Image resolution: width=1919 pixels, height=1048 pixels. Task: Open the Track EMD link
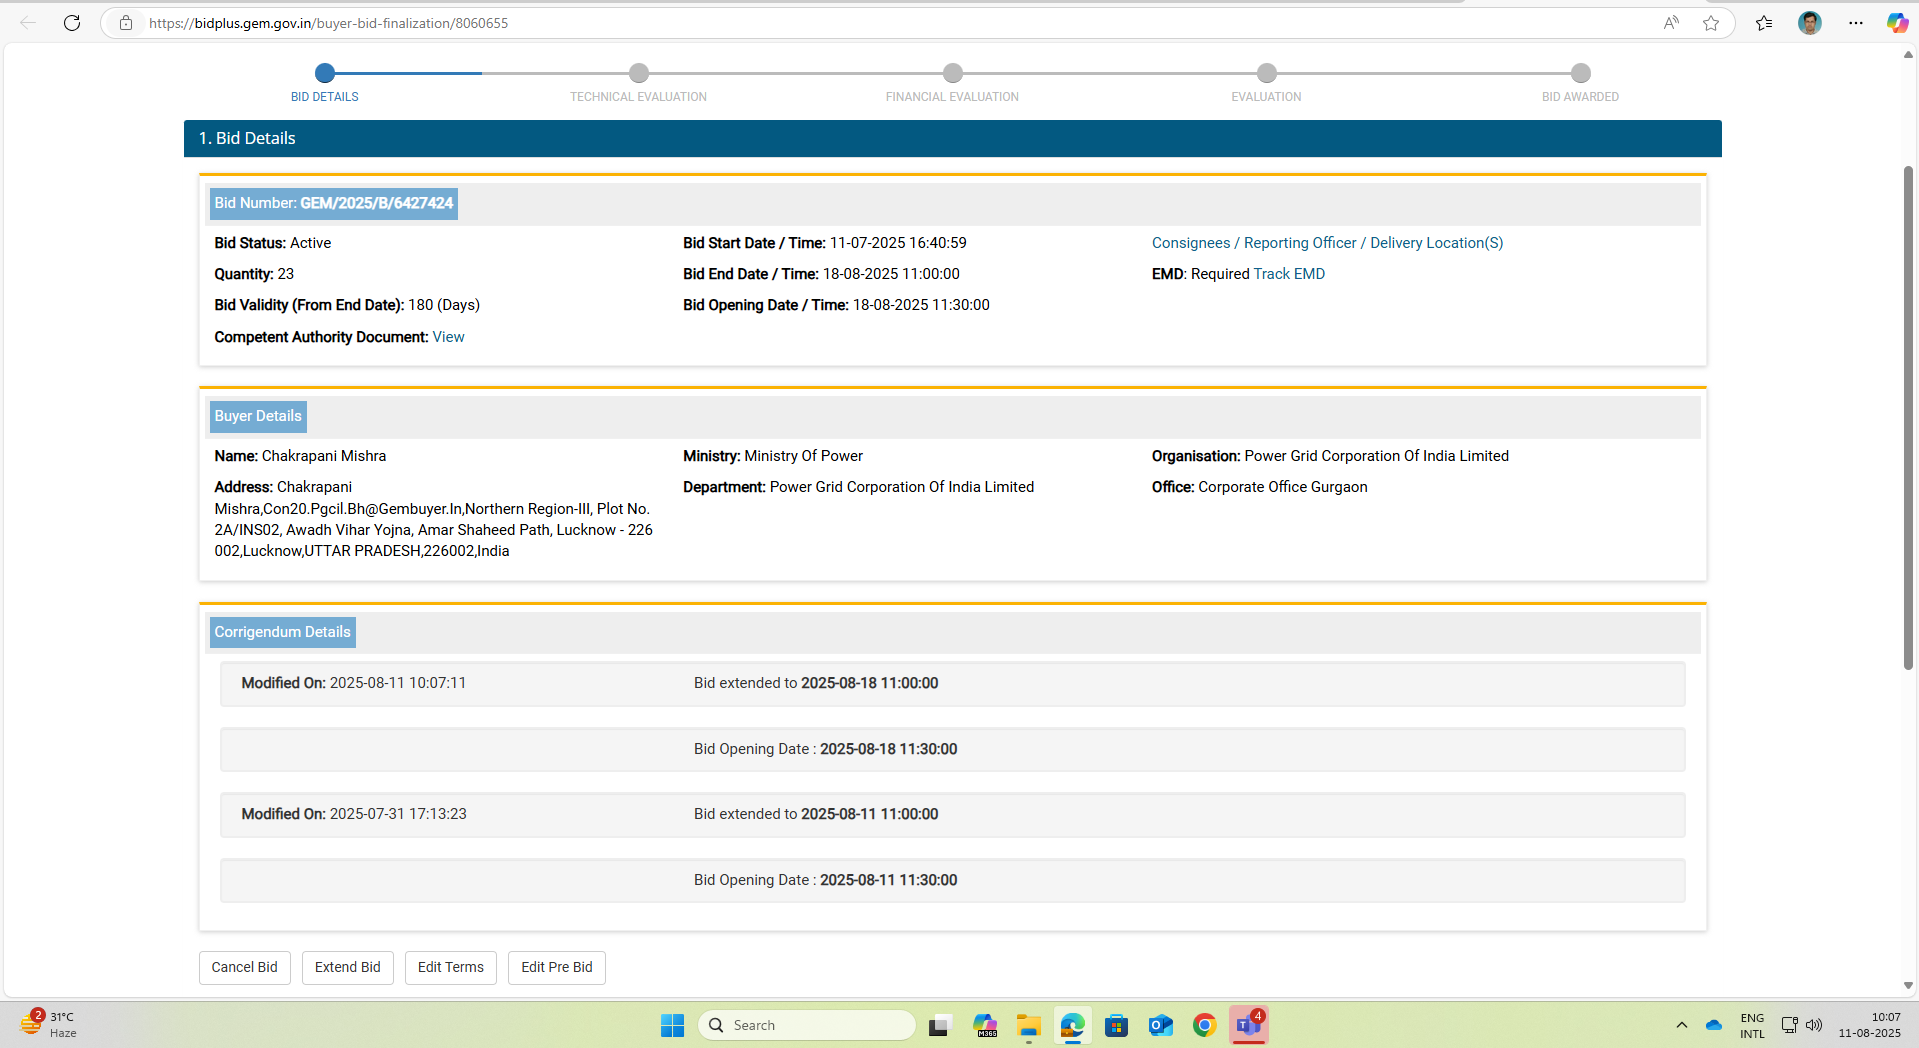[x=1288, y=274]
